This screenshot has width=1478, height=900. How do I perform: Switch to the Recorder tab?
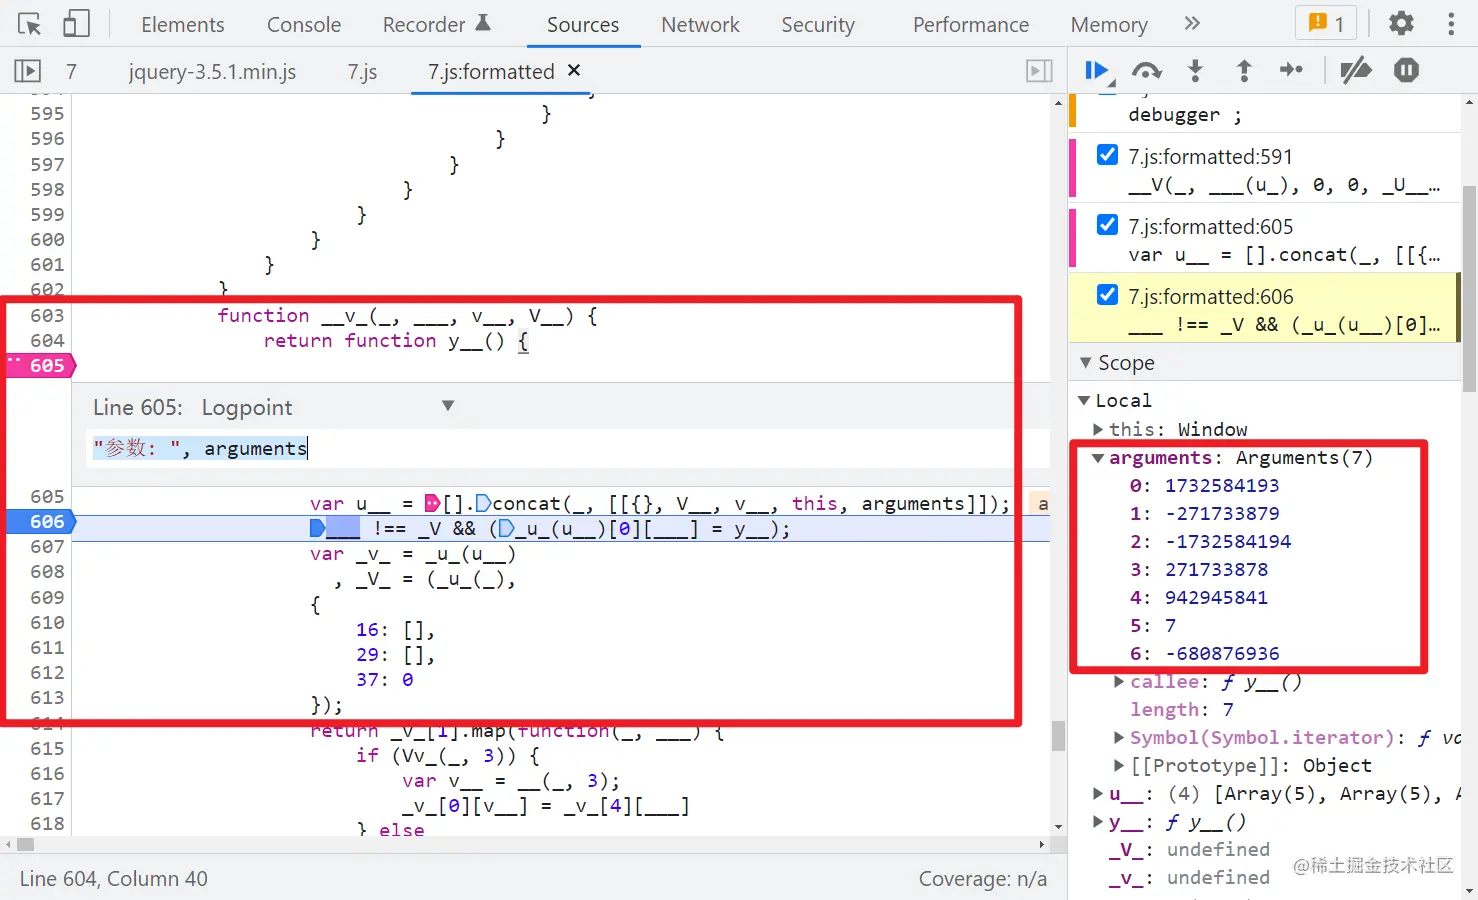pyautogui.click(x=436, y=24)
